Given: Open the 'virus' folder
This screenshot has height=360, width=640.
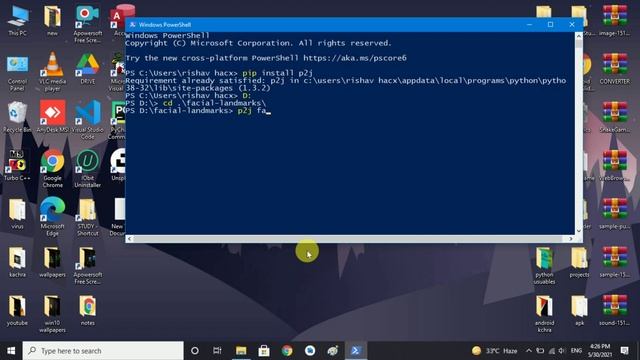Looking at the screenshot, I should [x=17, y=214].
